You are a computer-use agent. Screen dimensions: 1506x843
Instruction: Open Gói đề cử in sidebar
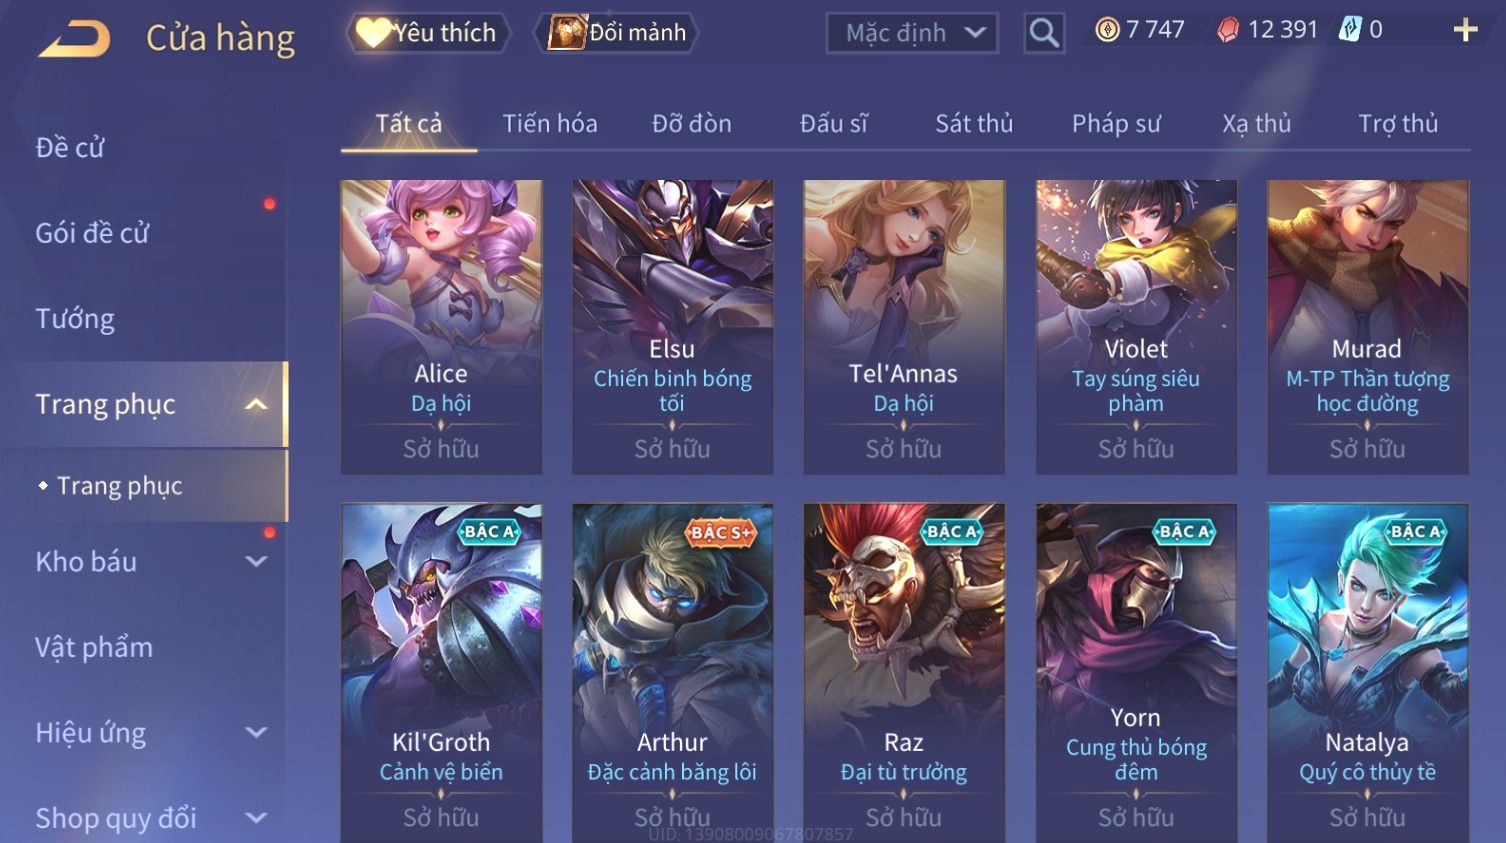tap(92, 233)
